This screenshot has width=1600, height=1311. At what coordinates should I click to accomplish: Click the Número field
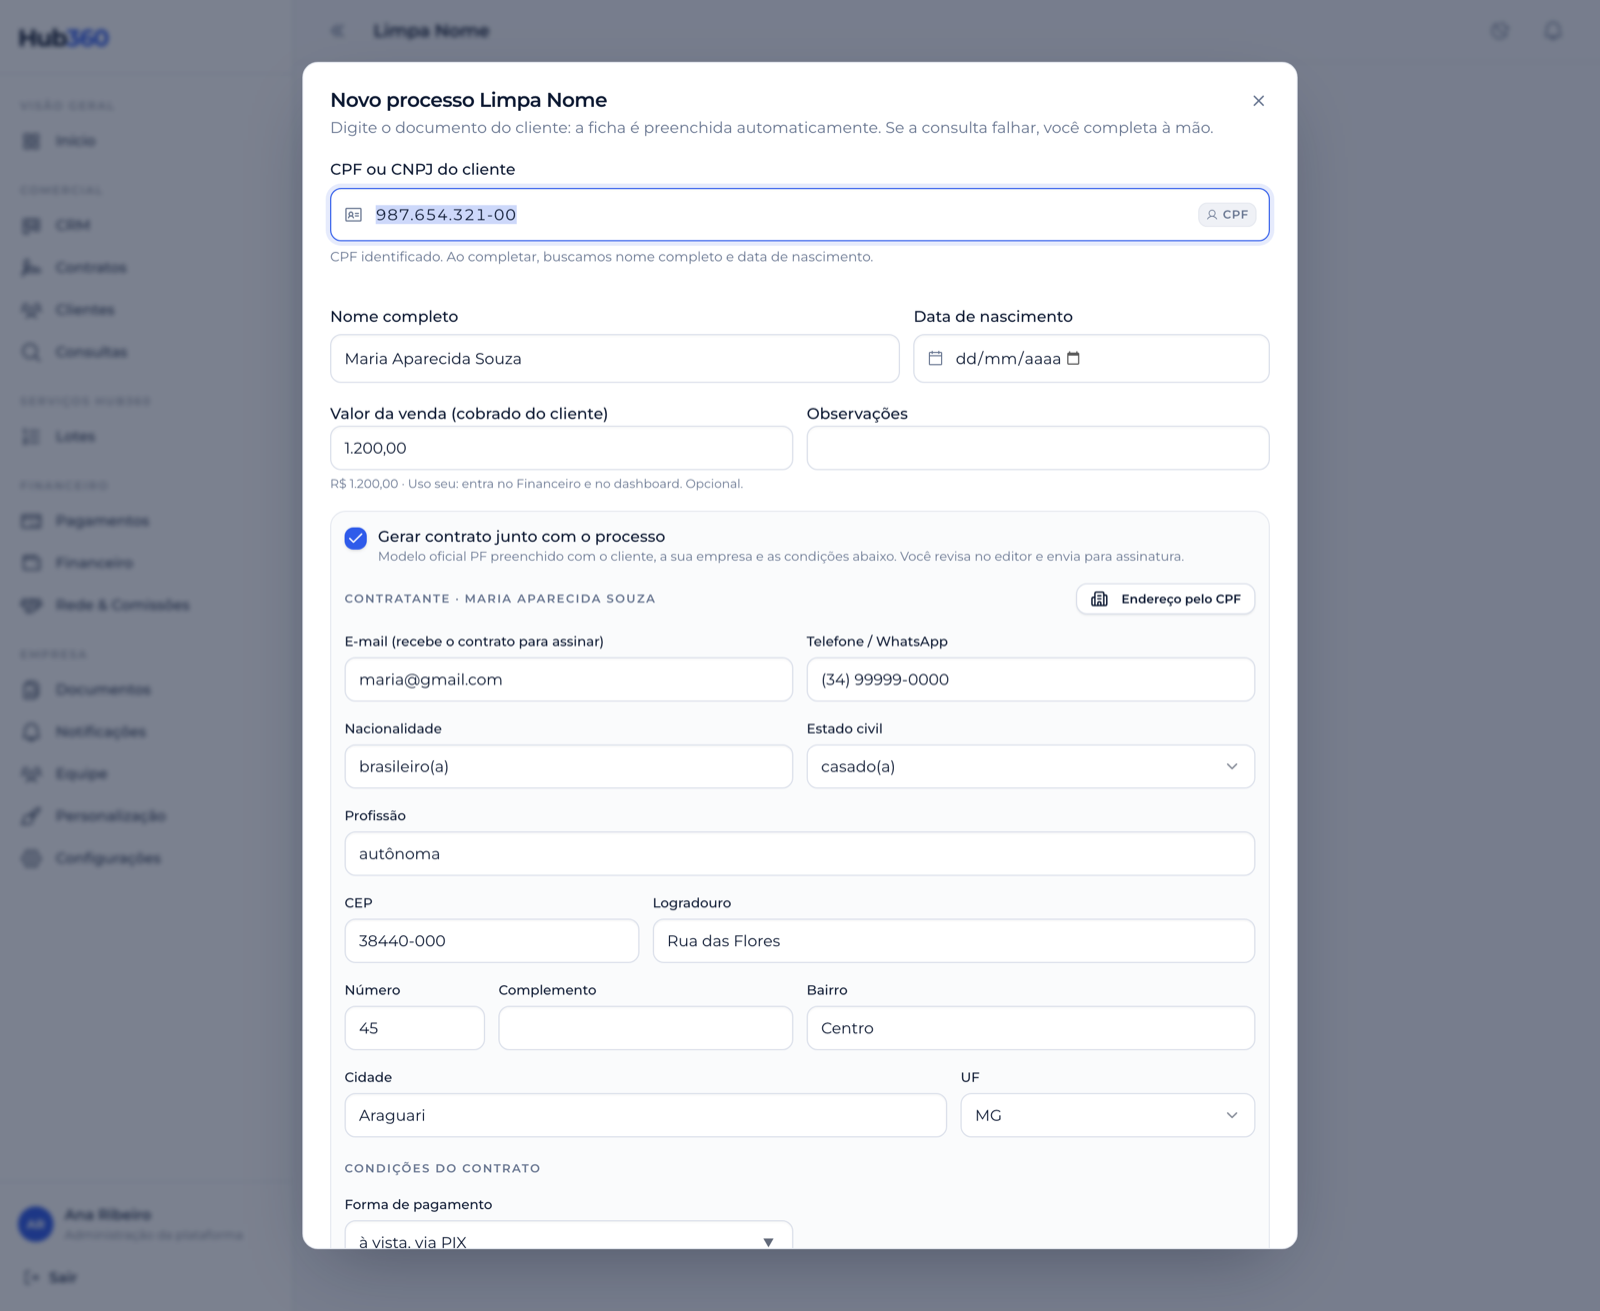click(x=414, y=1028)
